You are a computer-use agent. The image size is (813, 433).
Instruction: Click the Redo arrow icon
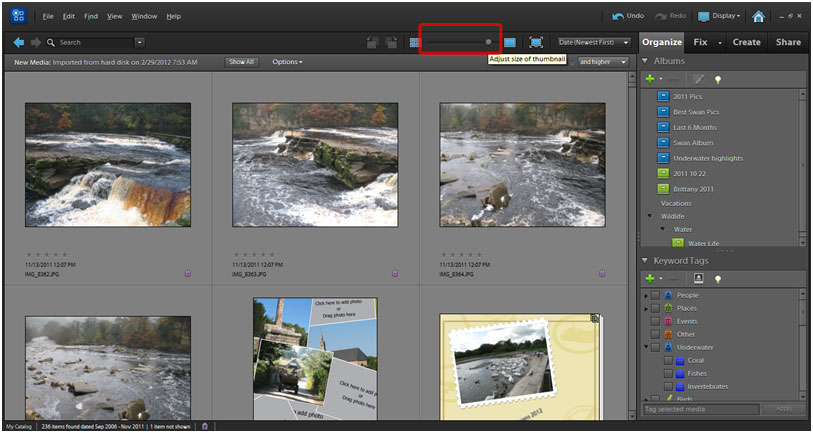[661, 17]
